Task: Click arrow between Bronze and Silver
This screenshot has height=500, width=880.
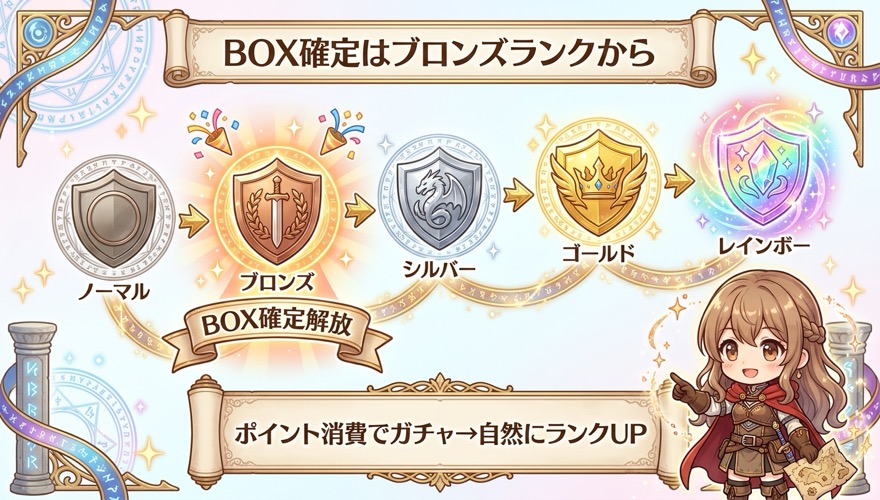Action: point(359,212)
